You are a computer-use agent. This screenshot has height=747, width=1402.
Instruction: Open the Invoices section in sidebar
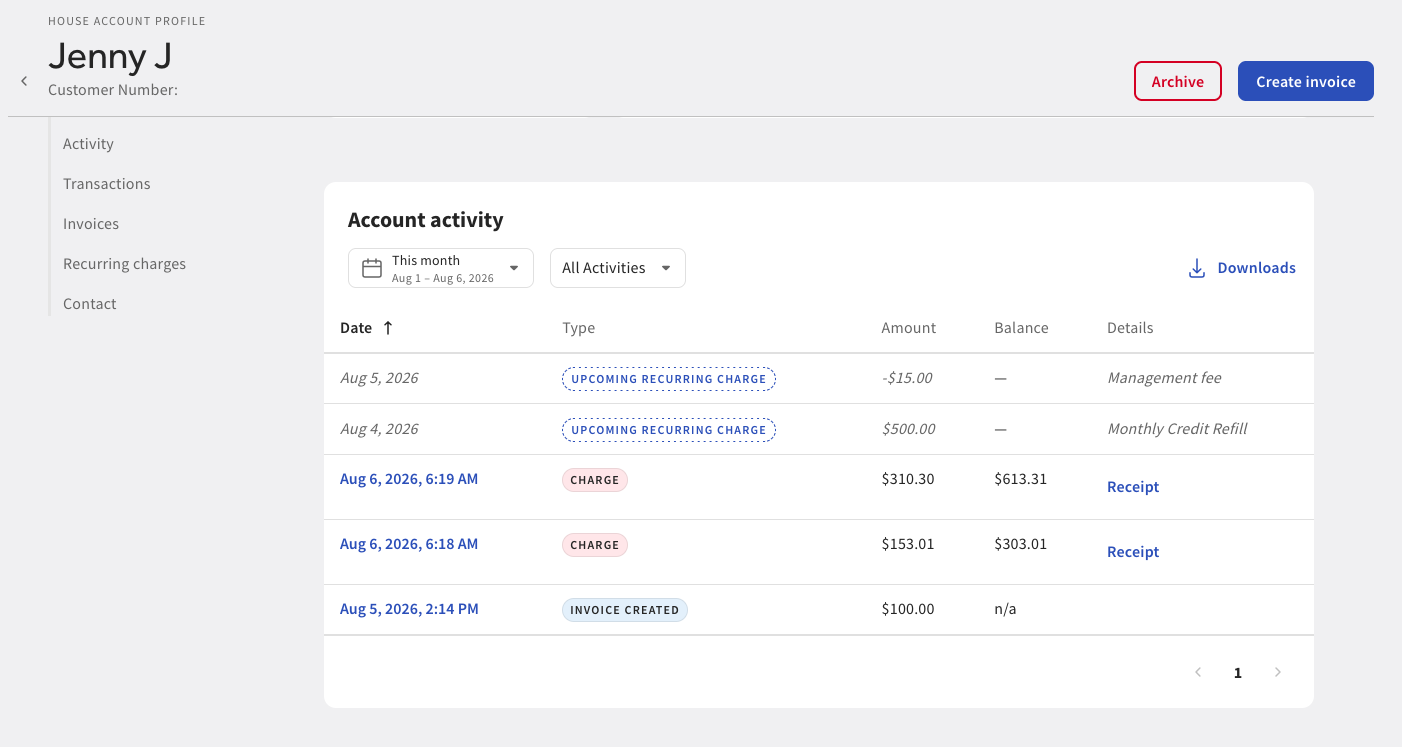click(x=91, y=224)
